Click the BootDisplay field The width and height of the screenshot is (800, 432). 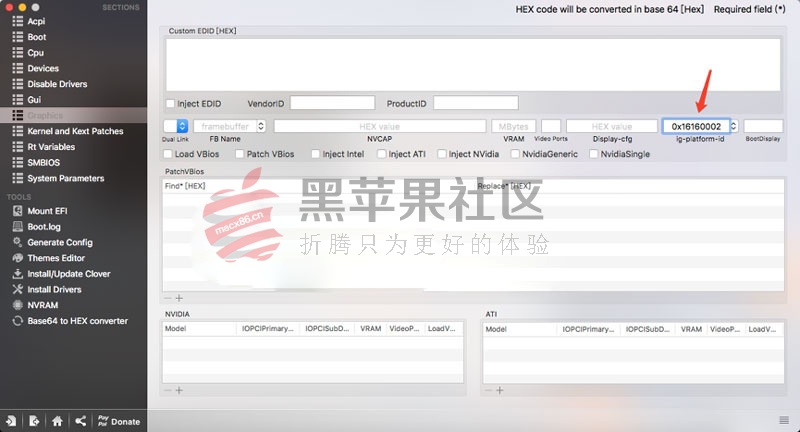click(763, 126)
